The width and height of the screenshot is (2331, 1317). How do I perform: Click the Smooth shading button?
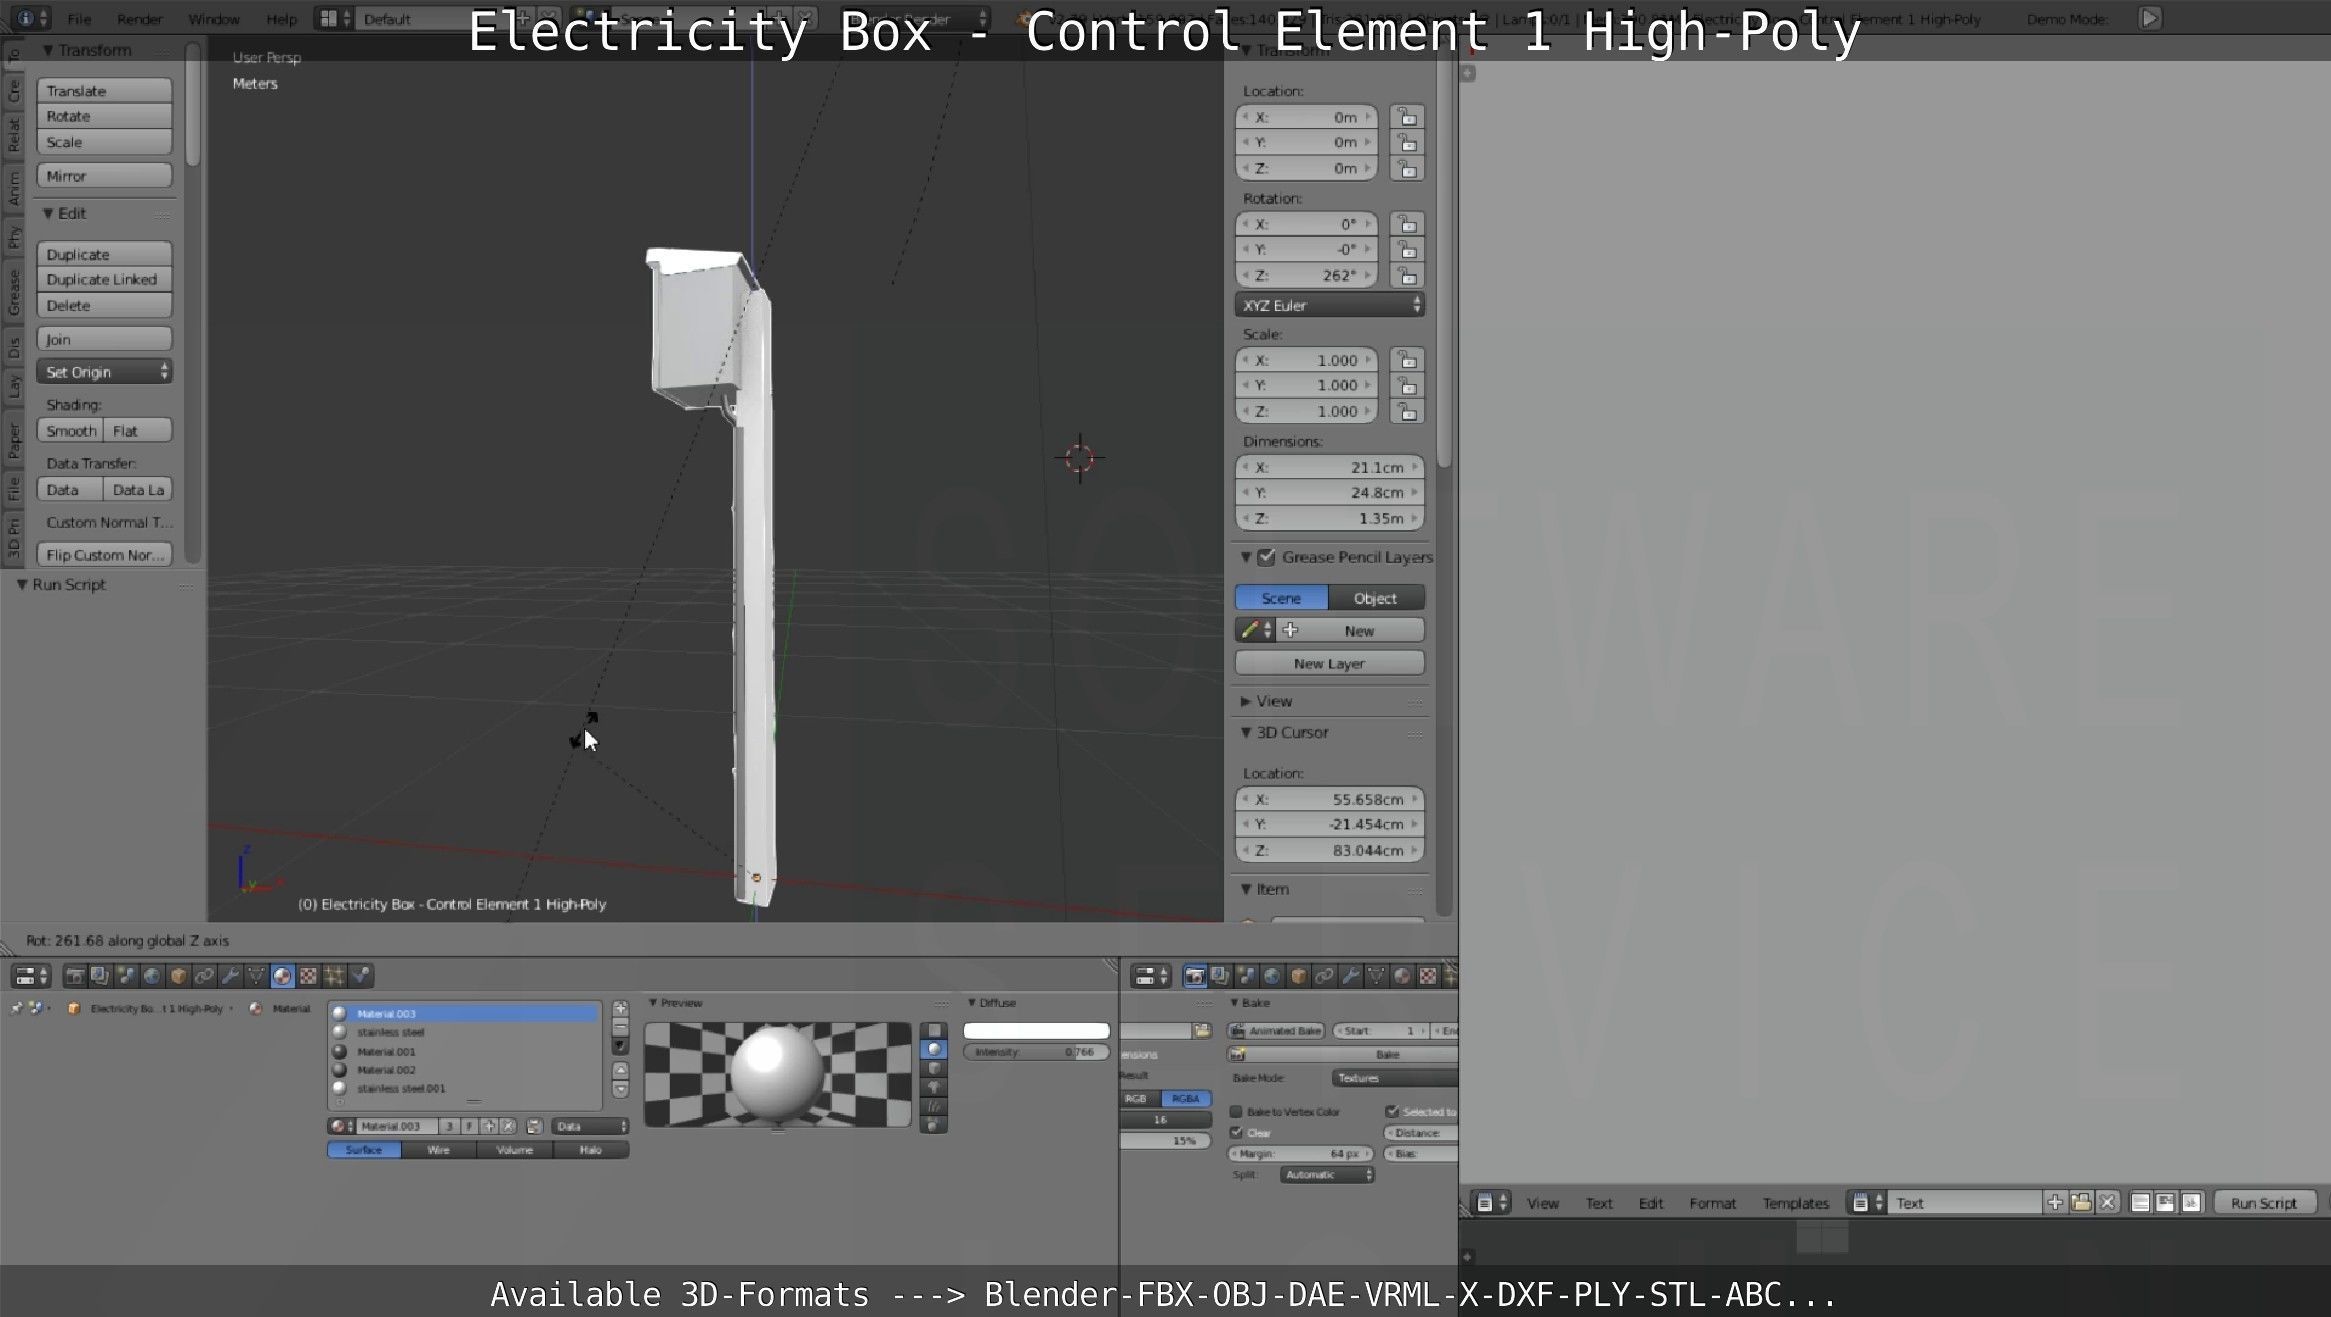[70, 431]
